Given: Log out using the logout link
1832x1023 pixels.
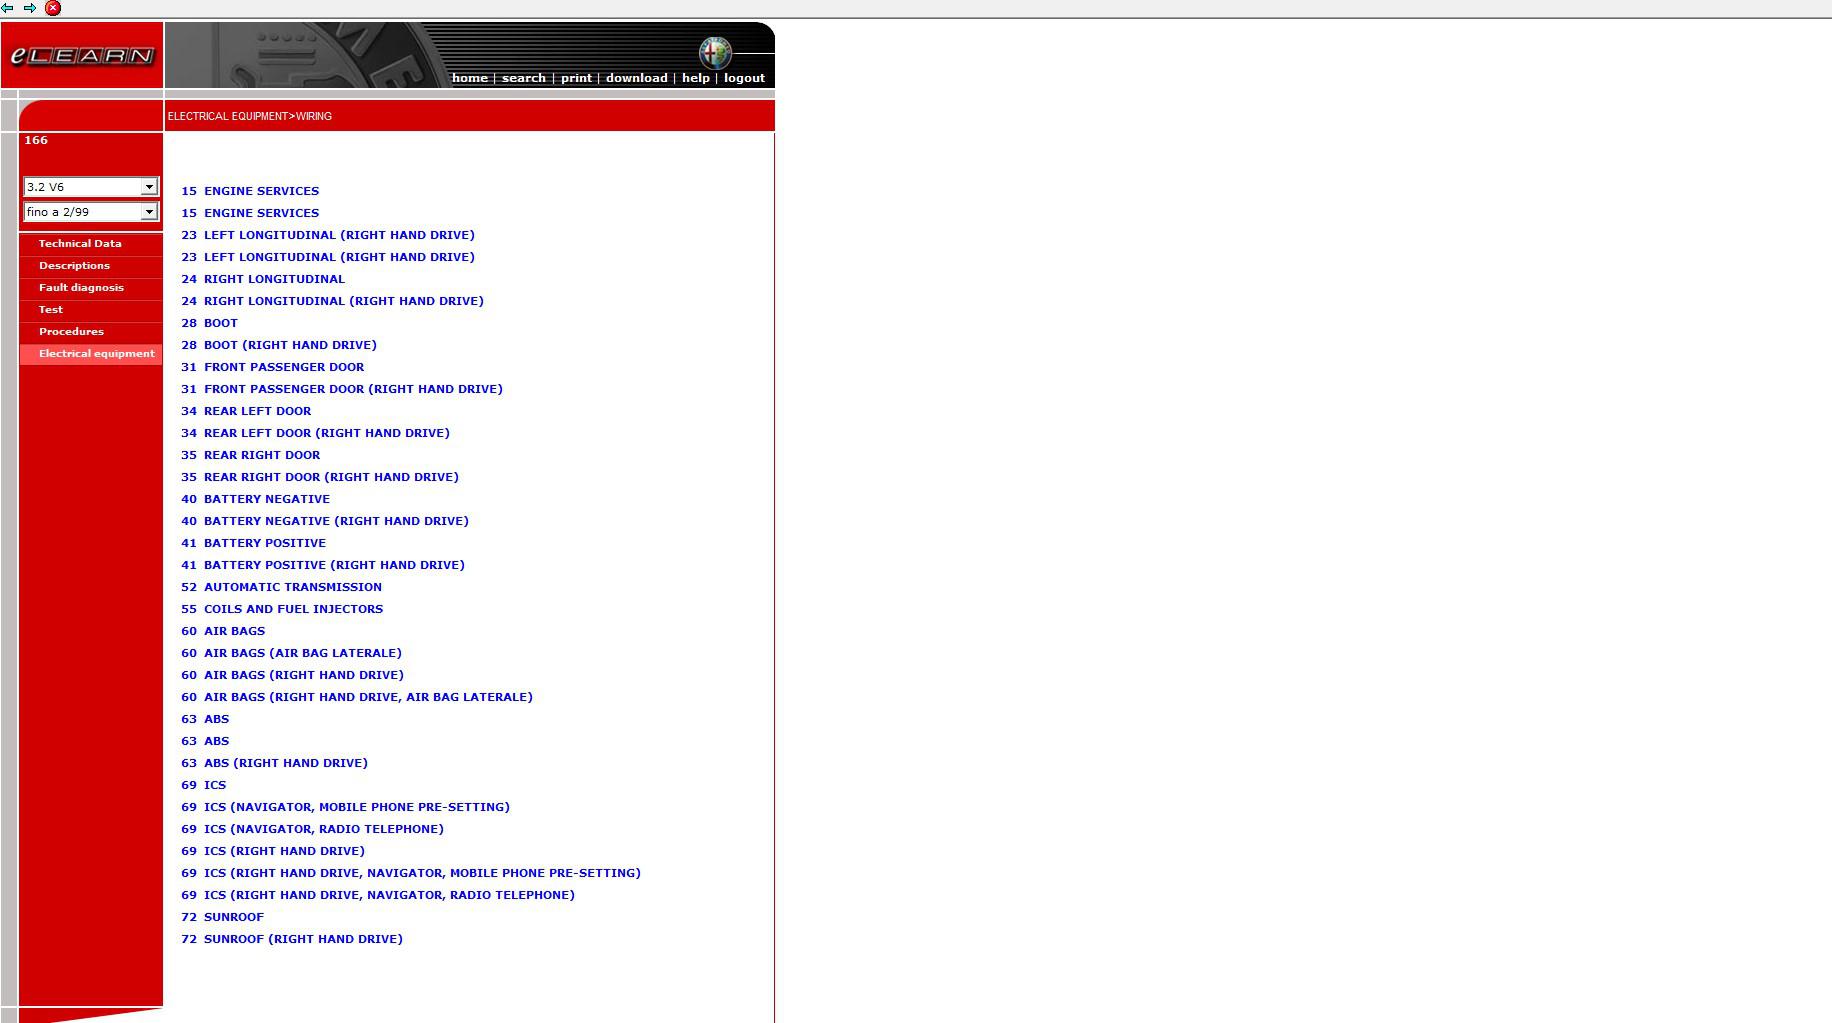Looking at the screenshot, I should 744,78.
